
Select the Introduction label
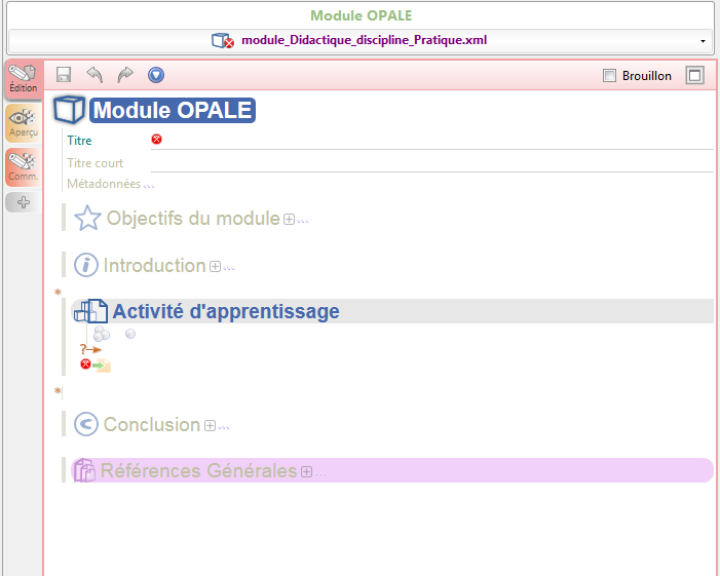point(155,265)
